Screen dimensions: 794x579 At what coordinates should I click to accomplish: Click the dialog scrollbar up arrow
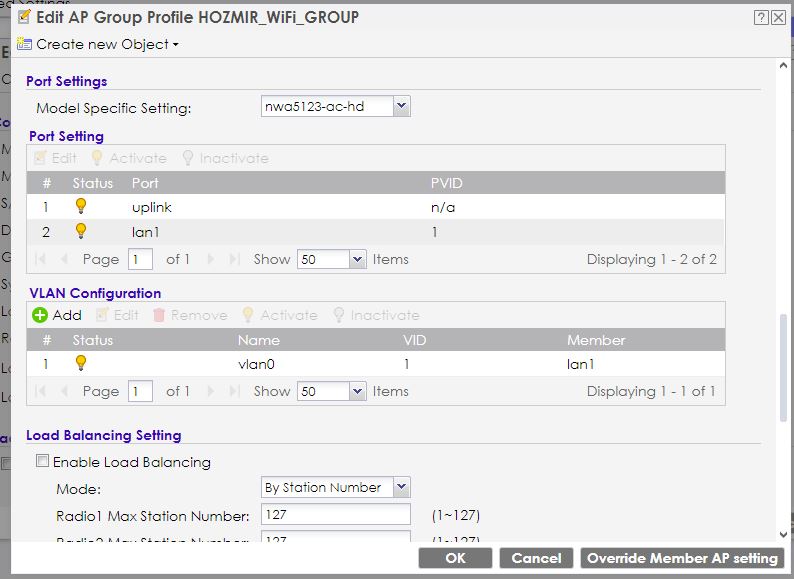(783, 66)
